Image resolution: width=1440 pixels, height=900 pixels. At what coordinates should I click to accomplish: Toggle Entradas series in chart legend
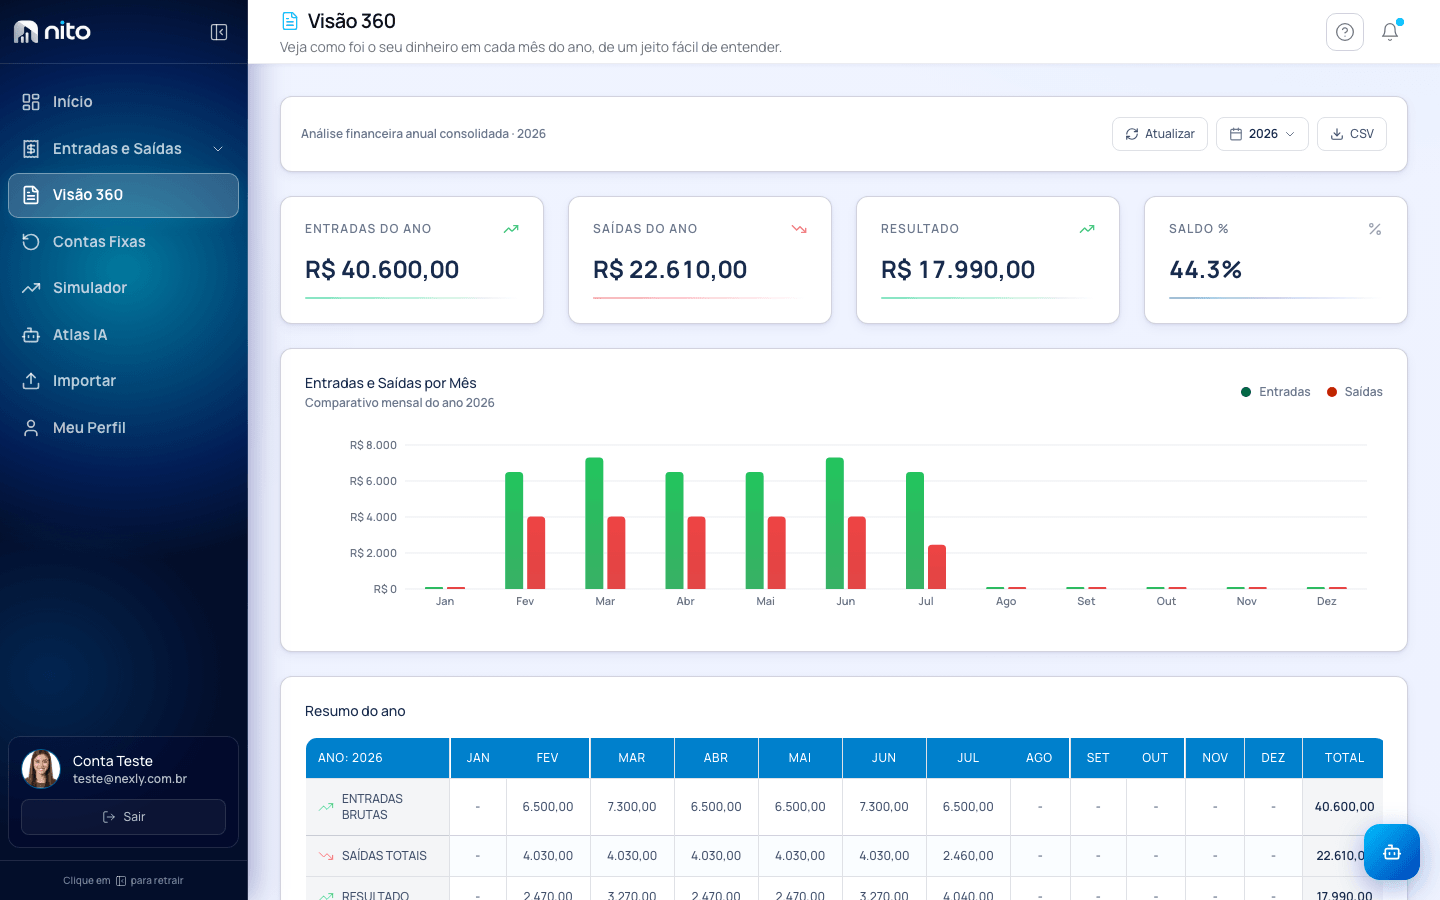pyautogui.click(x=1275, y=392)
